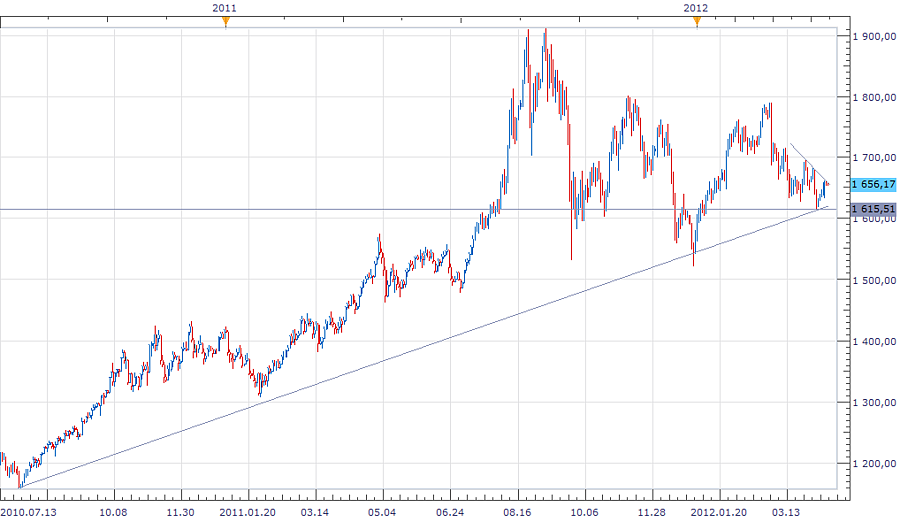This screenshot has width=900, height=522.
Task: Click the 1 400,00 price axis label
Action: (873, 342)
